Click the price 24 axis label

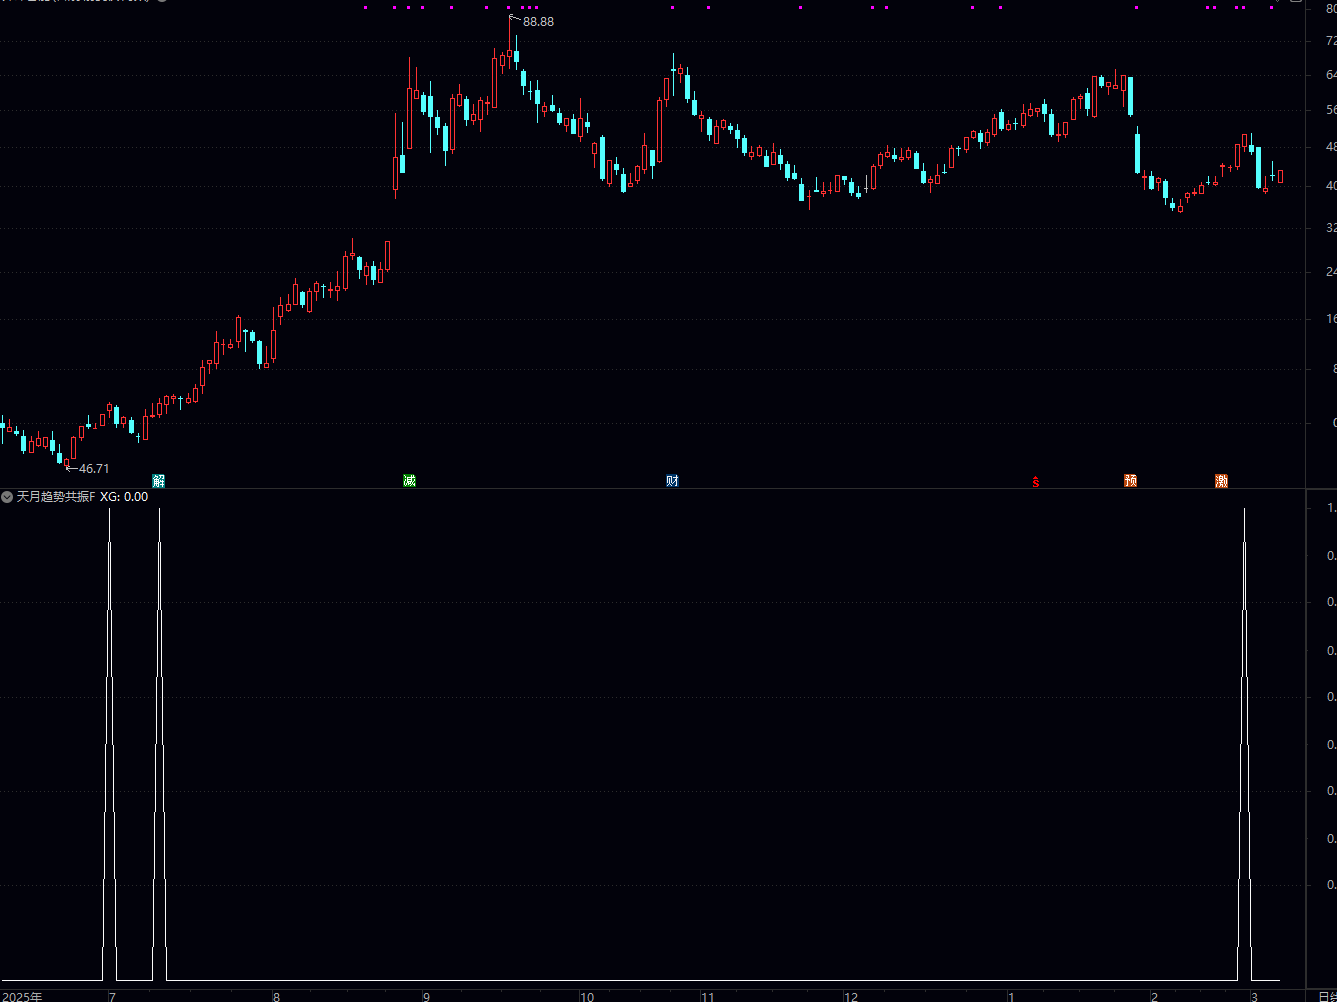point(1330,271)
